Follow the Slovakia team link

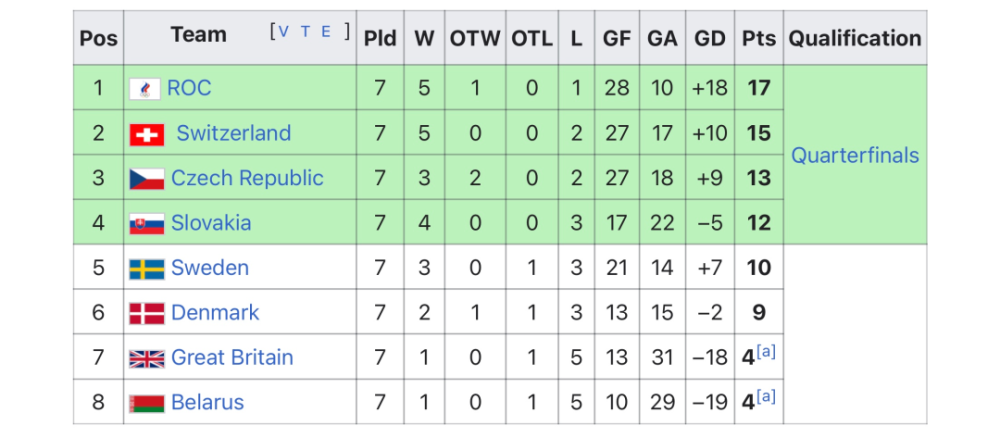pos(211,223)
